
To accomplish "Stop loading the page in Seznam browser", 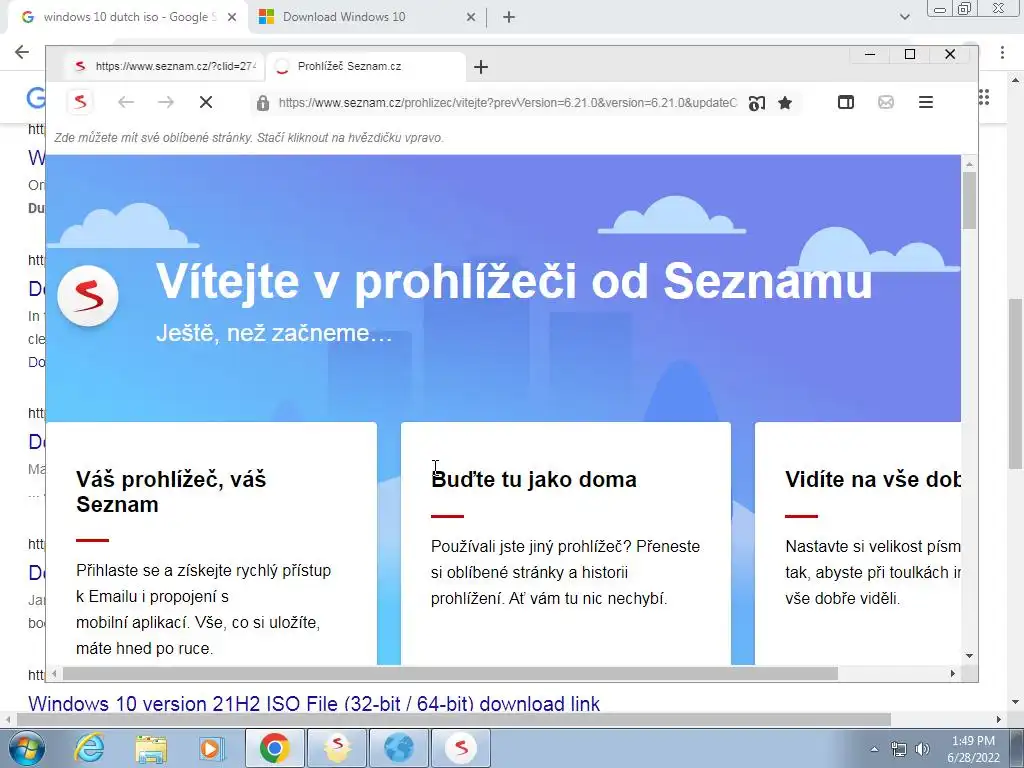I will point(206,102).
